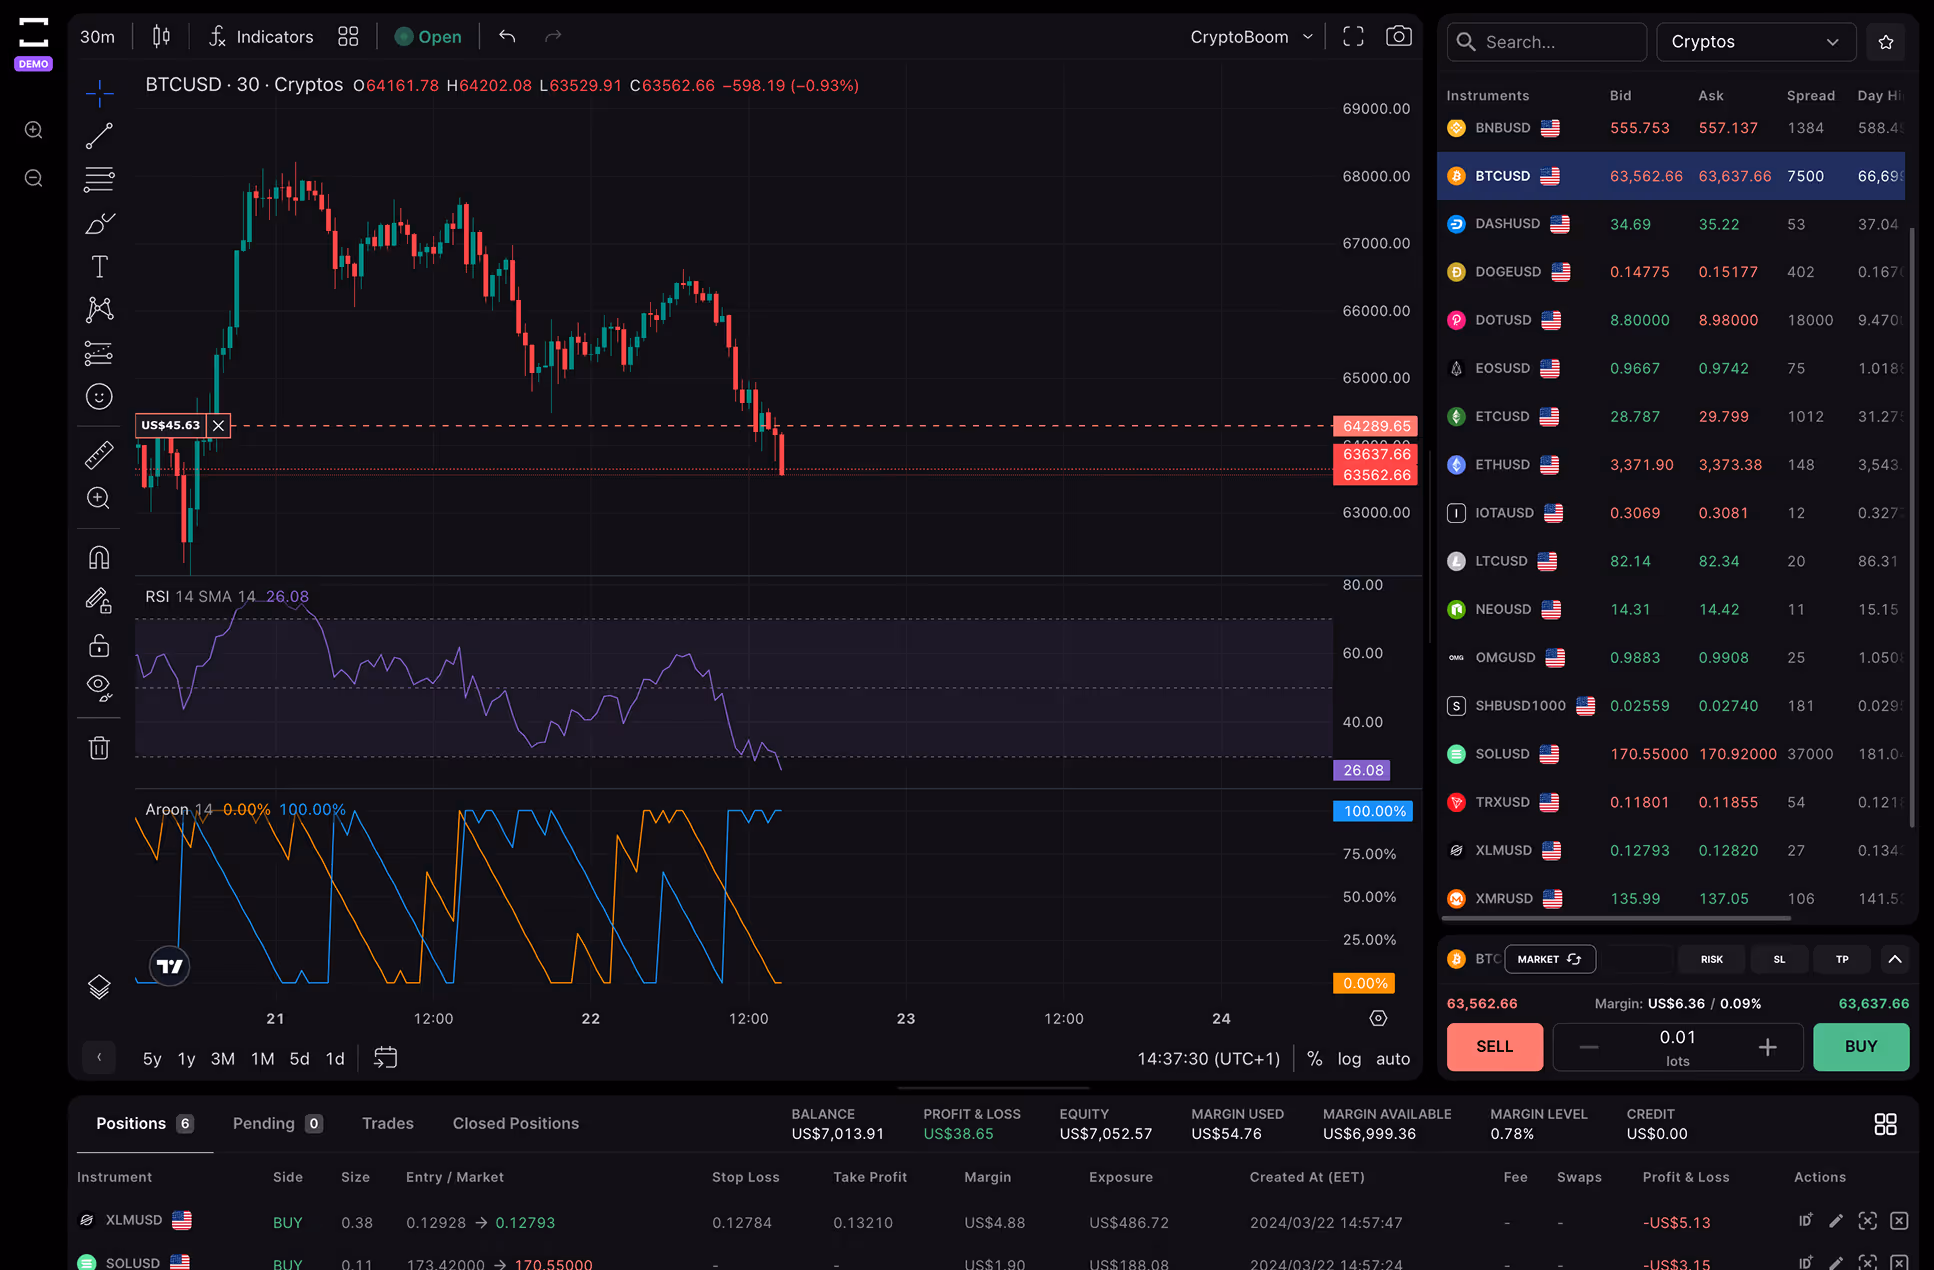Toggle hide all drawings eye icon

point(99,687)
